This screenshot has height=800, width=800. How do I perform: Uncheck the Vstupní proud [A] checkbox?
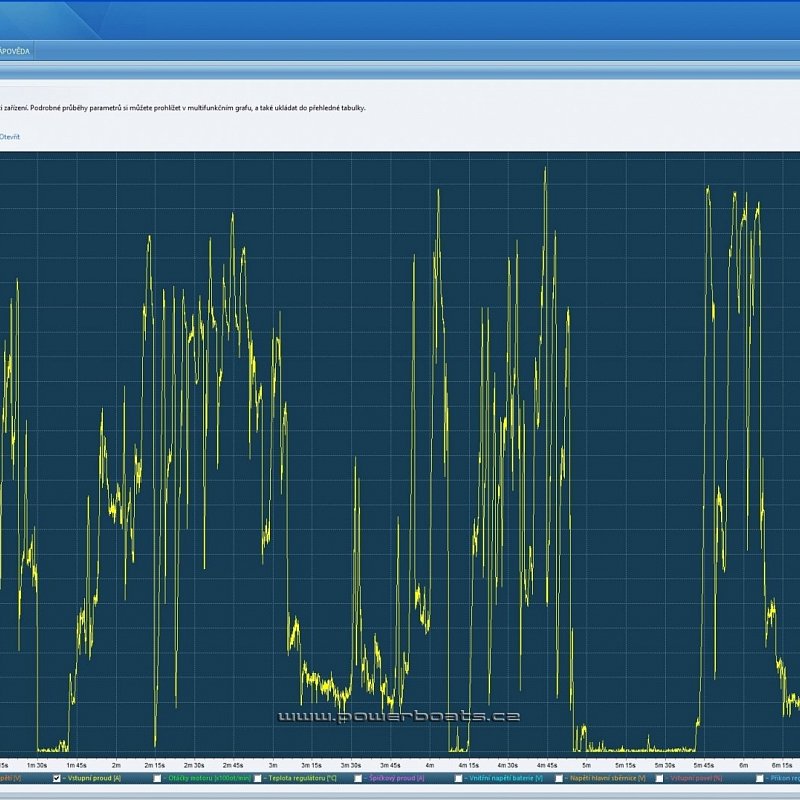click(57, 778)
